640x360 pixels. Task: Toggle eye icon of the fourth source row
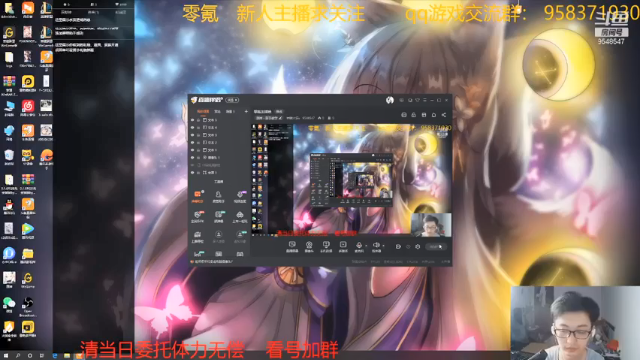click(193, 142)
